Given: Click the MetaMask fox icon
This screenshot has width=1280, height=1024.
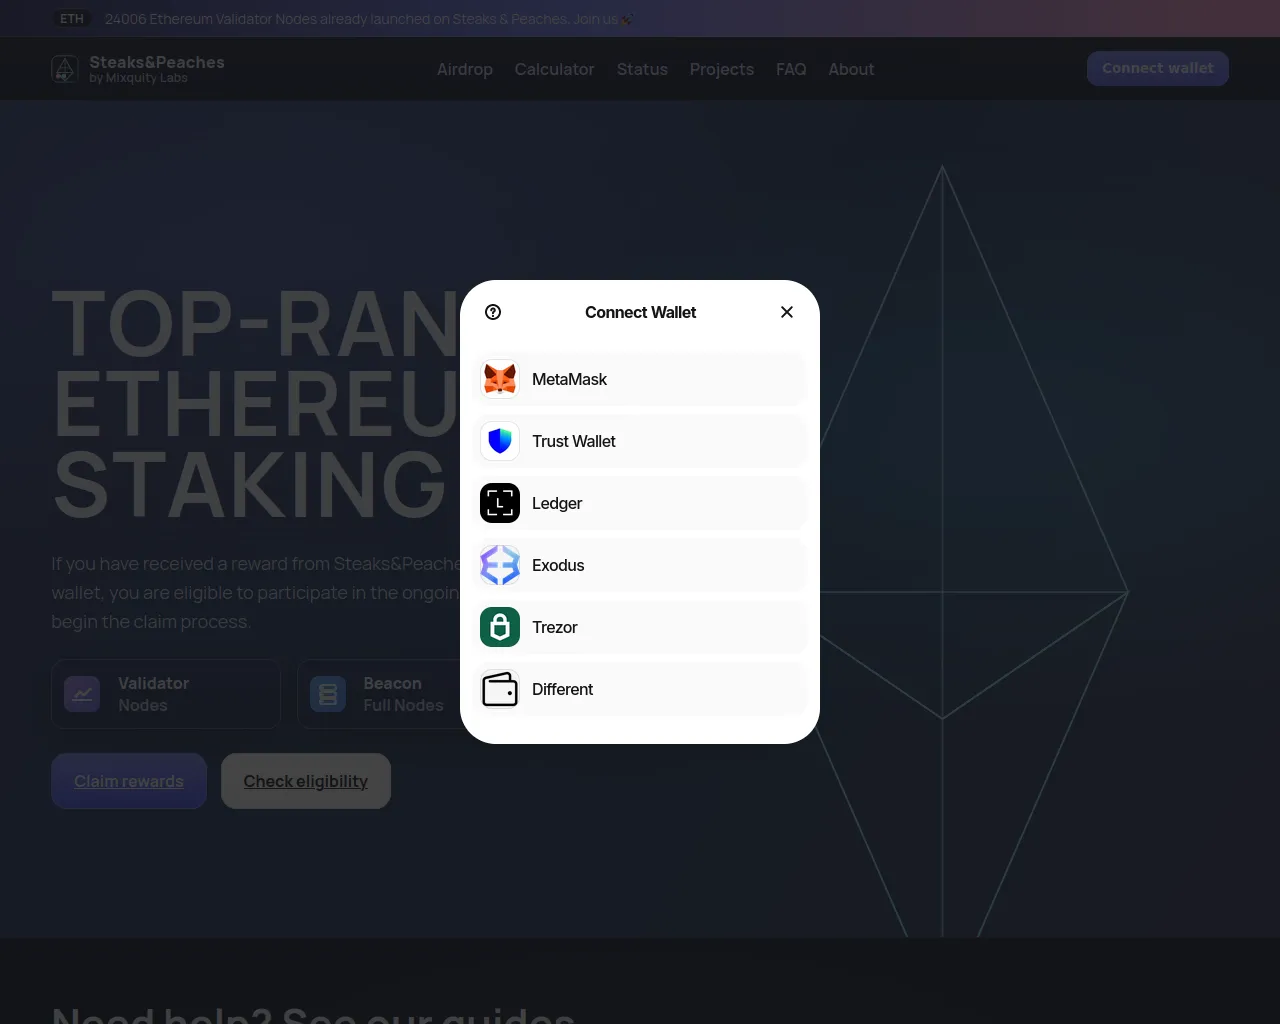Looking at the screenshot, I should click(x=500, y=380).
